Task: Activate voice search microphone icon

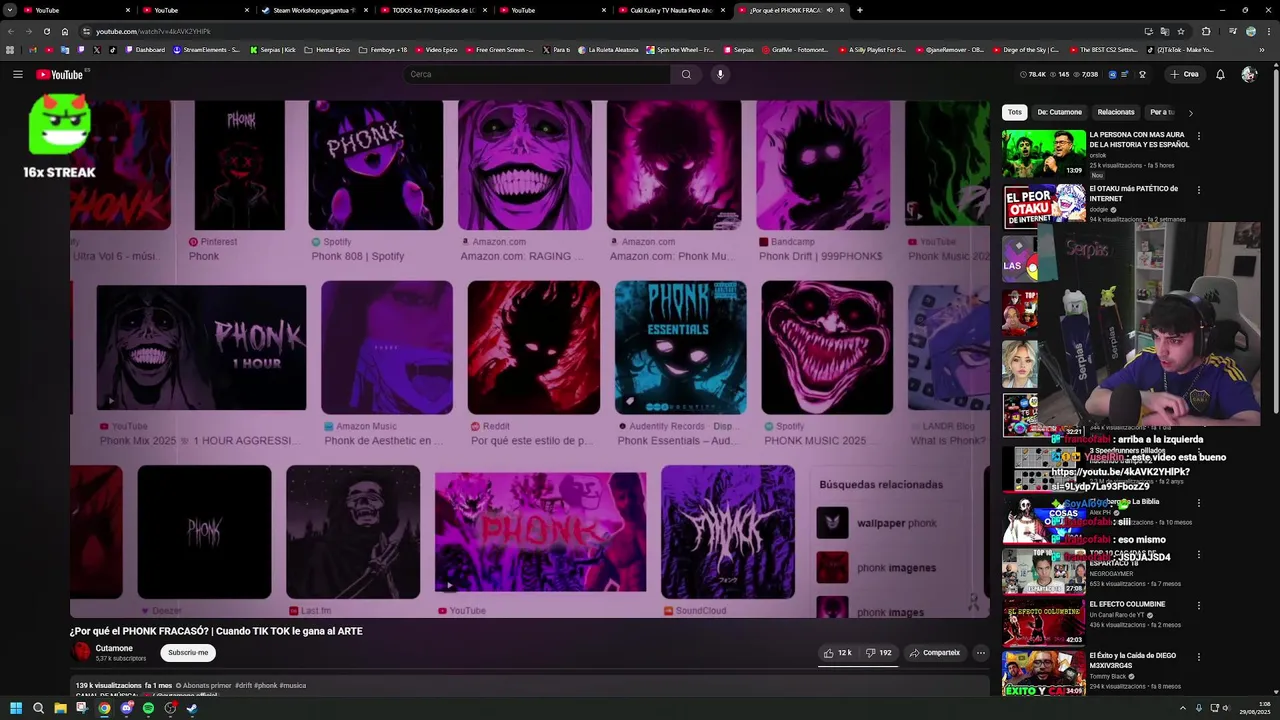Action: 719,74
